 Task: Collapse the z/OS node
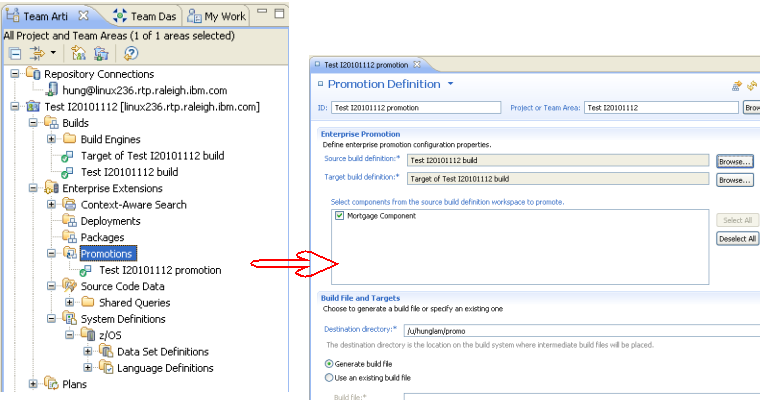coord(70,335)
